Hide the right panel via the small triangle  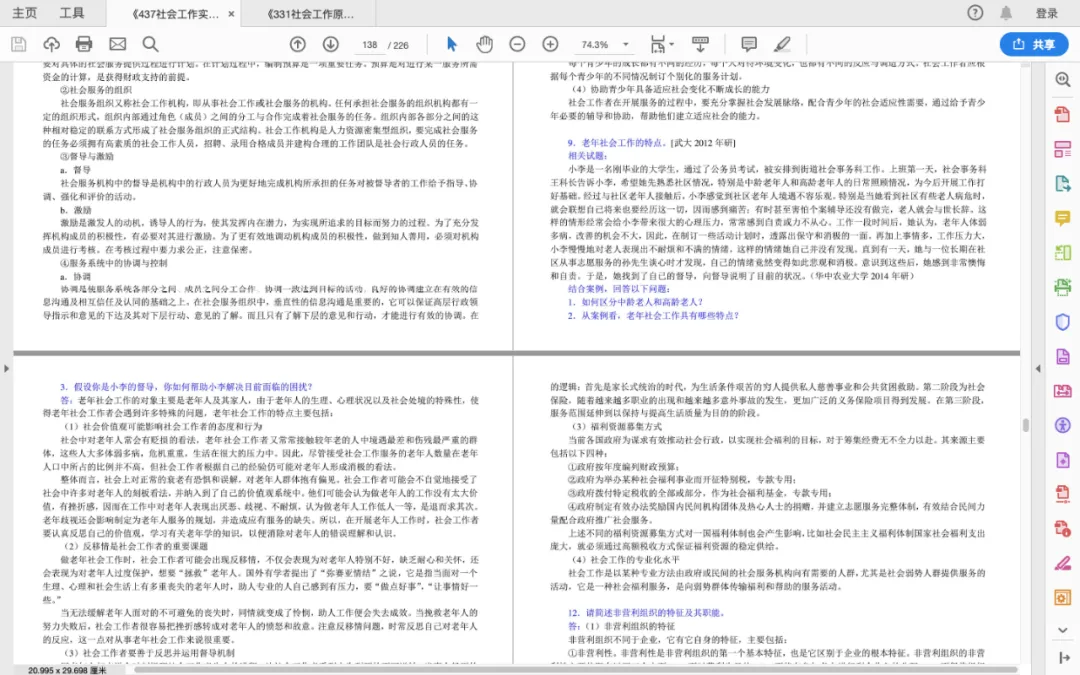click(x=1038, y=368)
